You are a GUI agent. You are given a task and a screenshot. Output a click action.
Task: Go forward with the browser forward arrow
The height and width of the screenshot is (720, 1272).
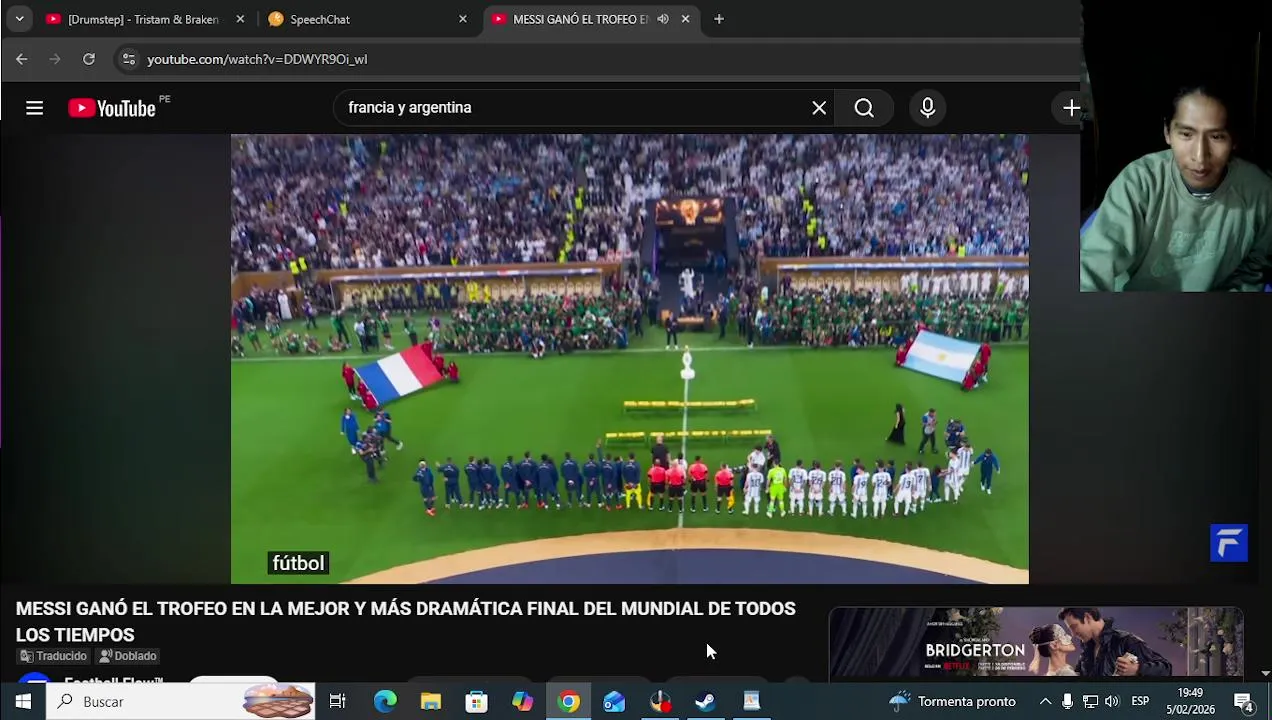(55, 59)
